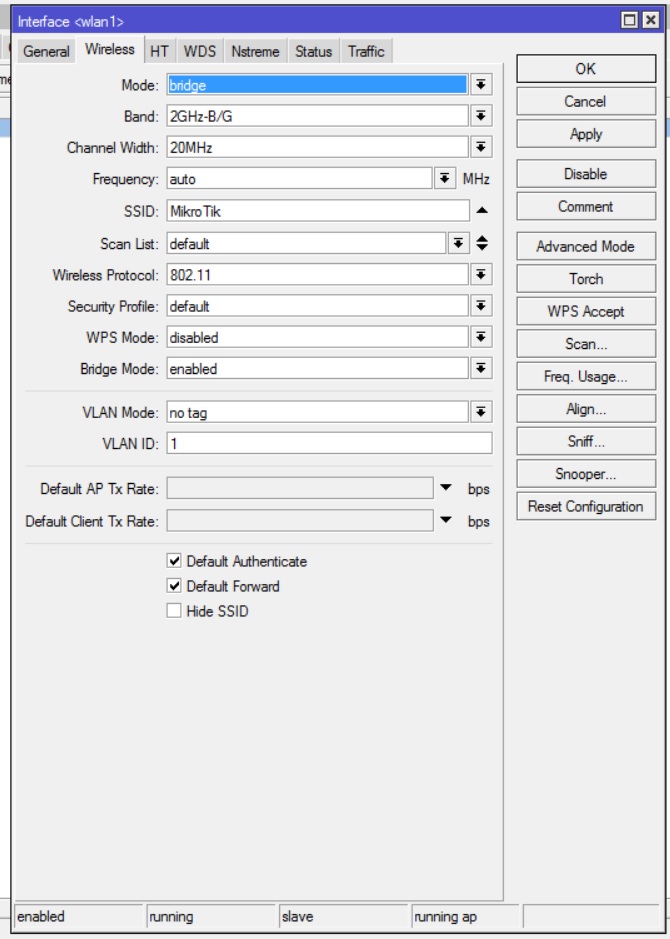Open the VLAN Mode dropdown arrow

click(481, 412)
